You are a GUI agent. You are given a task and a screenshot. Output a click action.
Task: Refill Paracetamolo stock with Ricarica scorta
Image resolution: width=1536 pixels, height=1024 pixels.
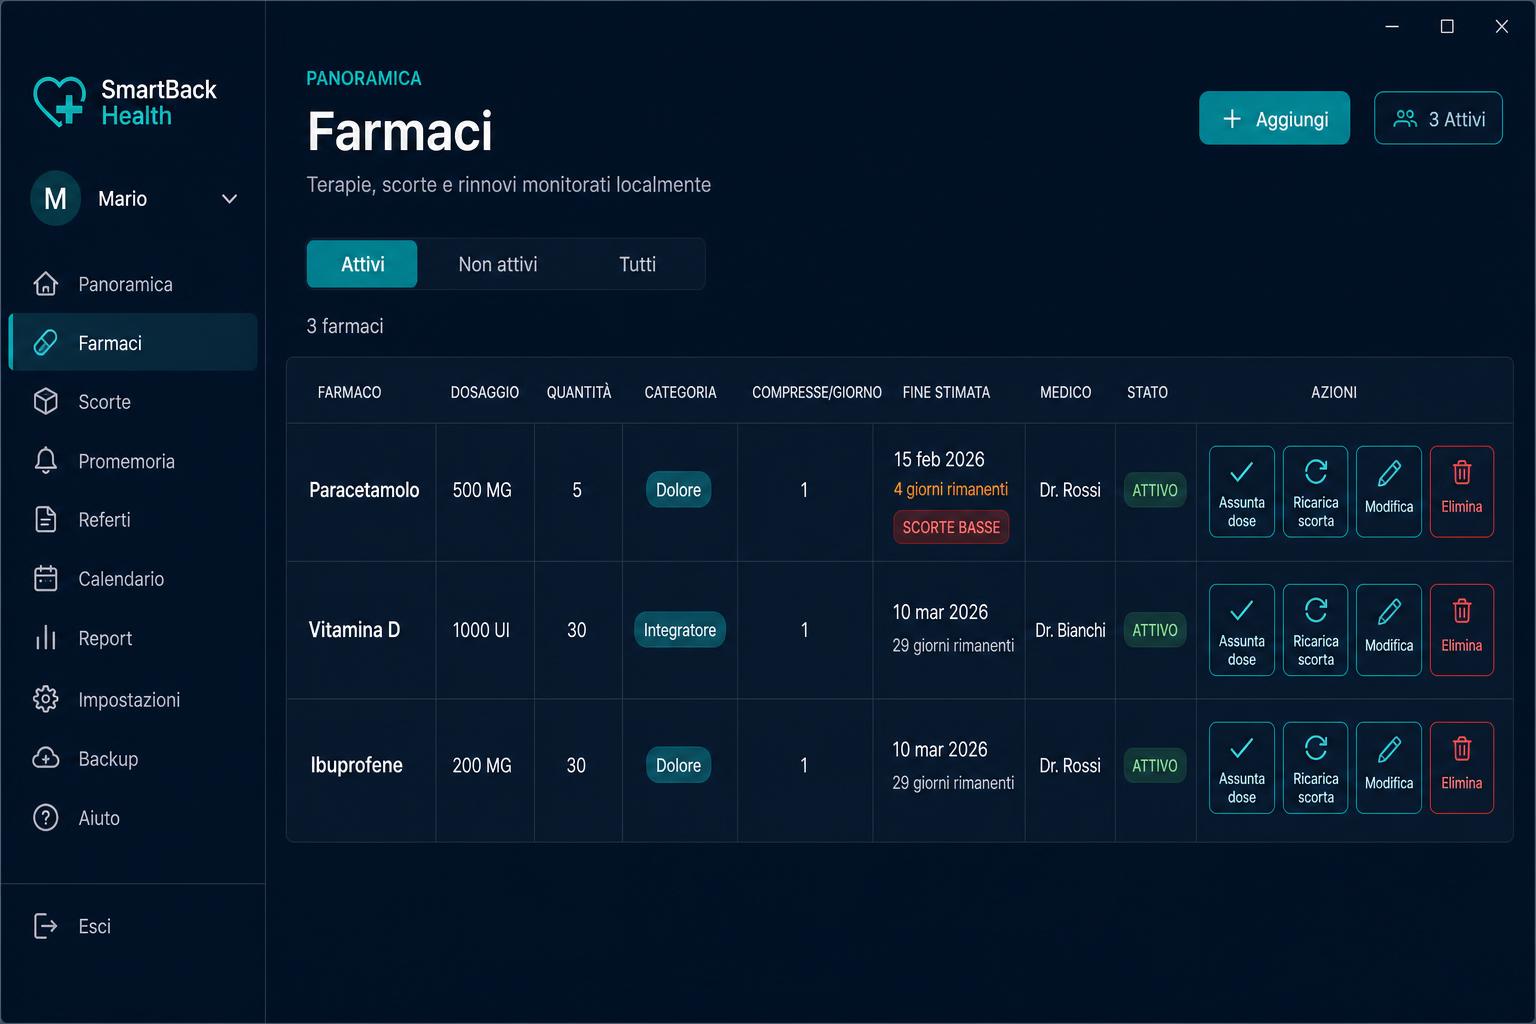coord(1316,492)
